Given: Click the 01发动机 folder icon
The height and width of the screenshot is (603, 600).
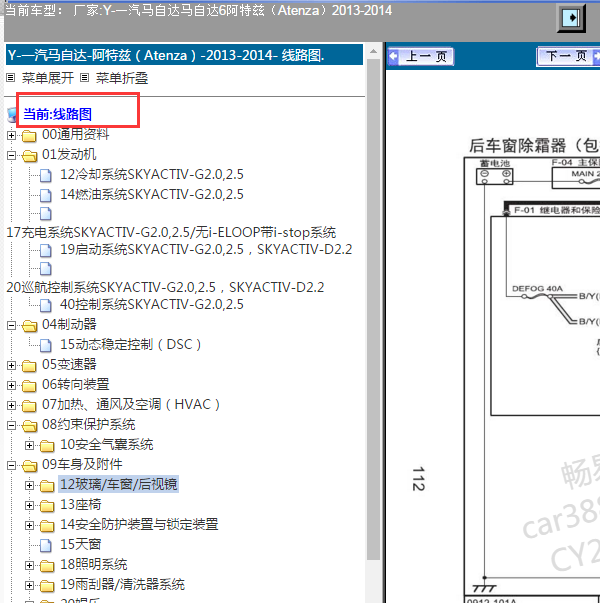Looking at the screenshot, I should pyautogui.click(x=29, y=155).
